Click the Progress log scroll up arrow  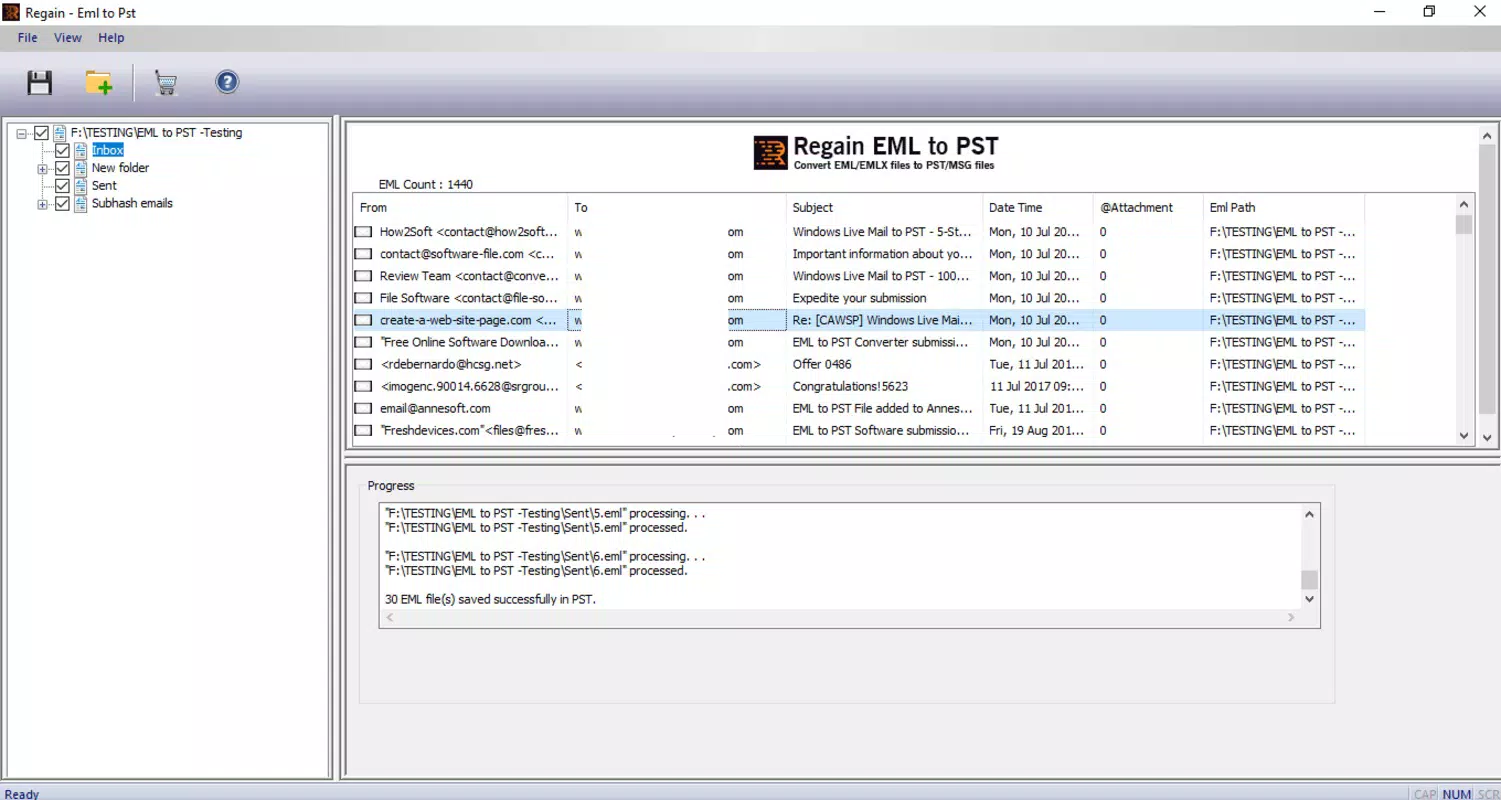[1310, 514]
